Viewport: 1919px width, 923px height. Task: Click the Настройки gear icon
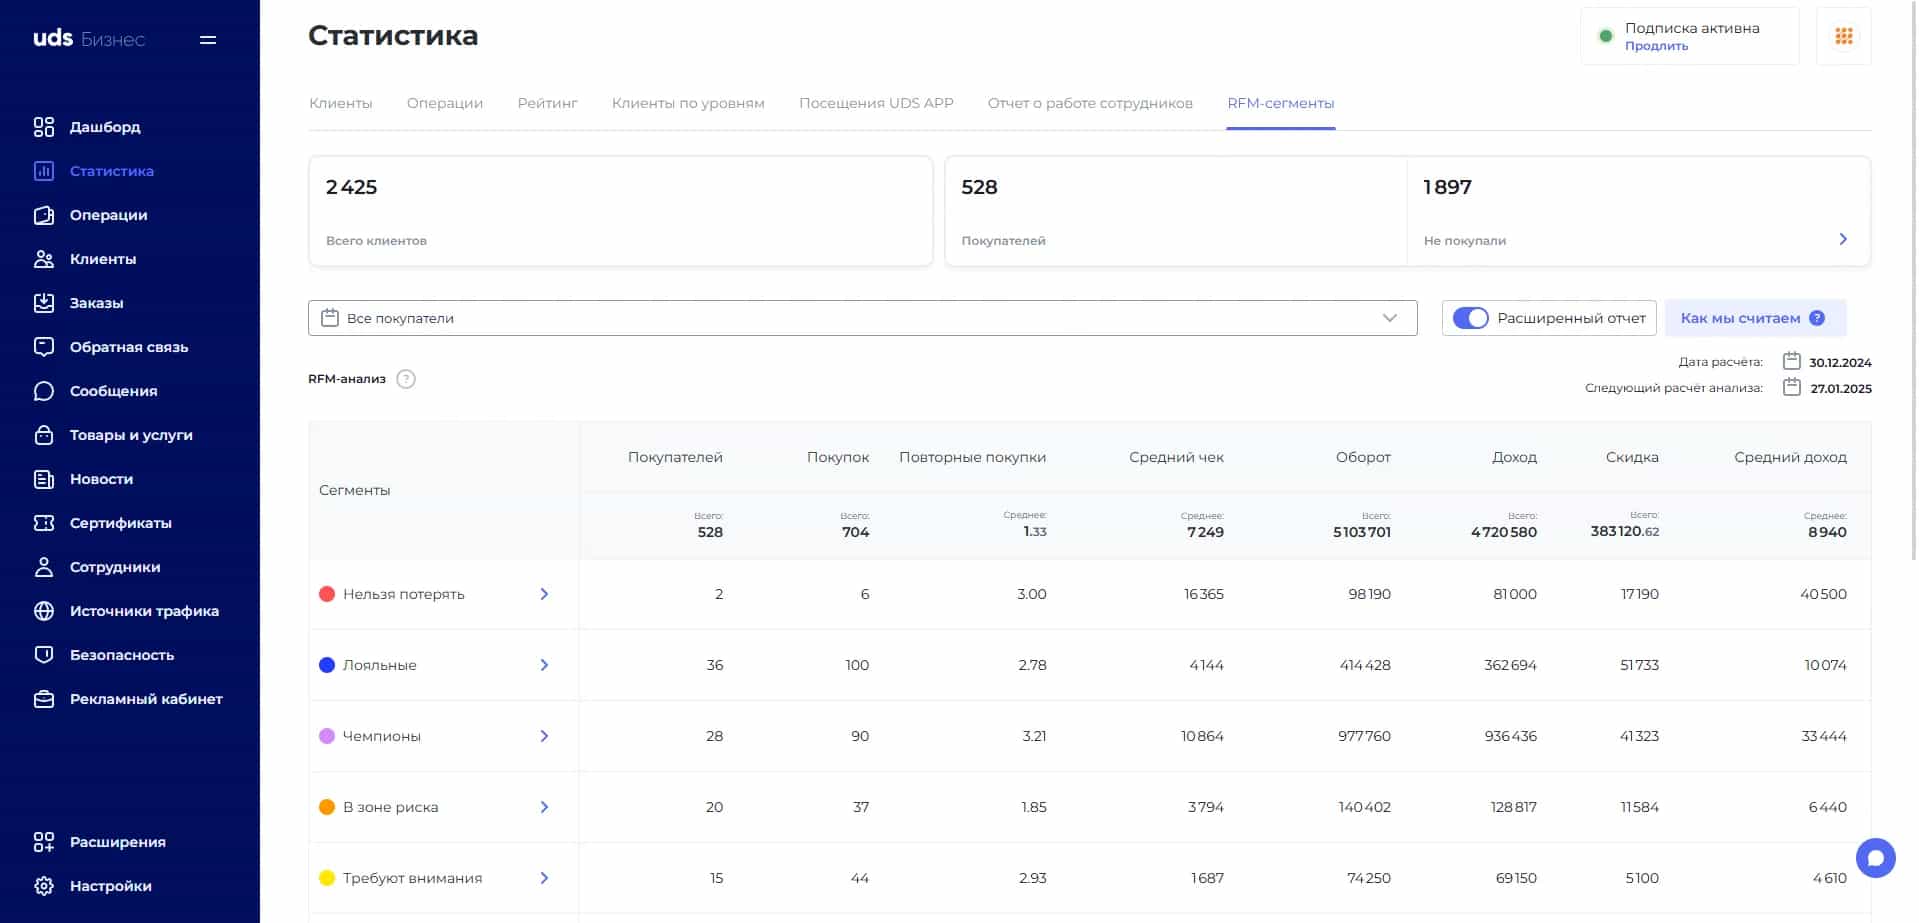pyautogui.click(x=44, y=886)
